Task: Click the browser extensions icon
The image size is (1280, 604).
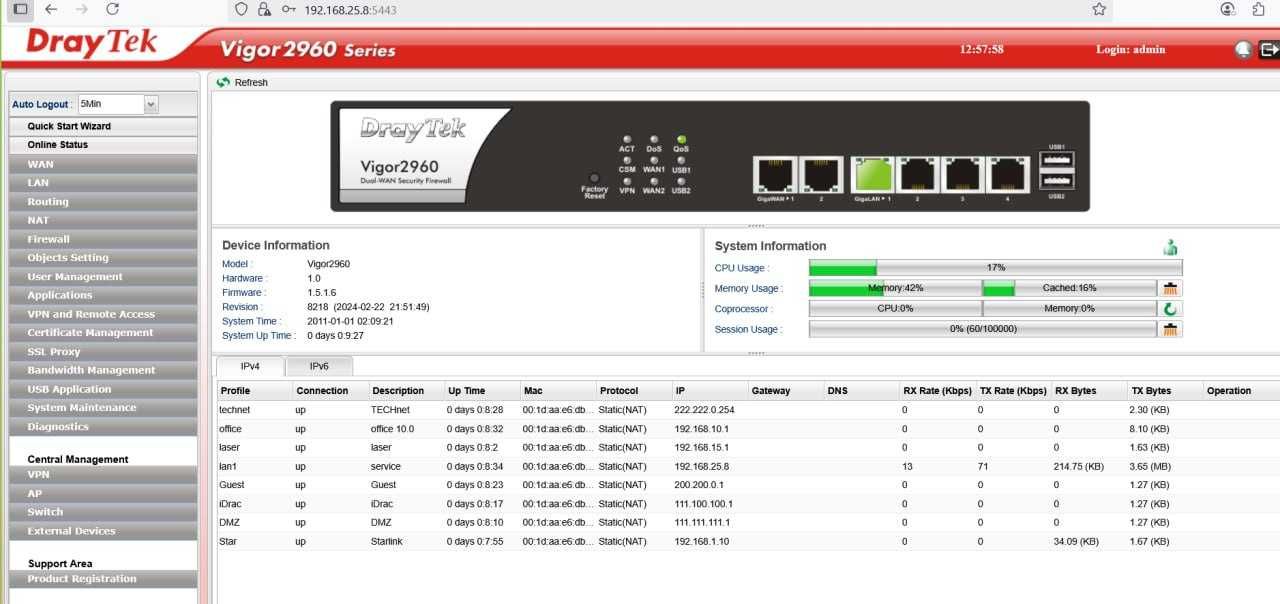Action: [x=1258, y=9]
